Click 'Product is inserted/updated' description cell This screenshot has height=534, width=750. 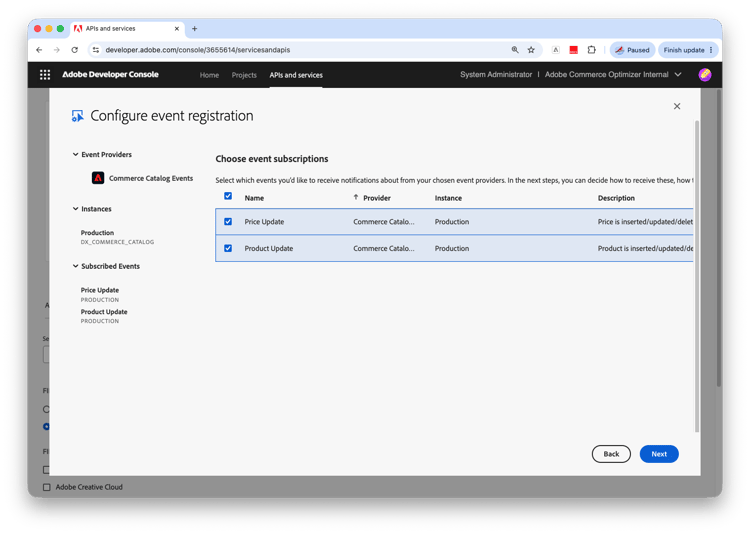(x=645, y=248)
